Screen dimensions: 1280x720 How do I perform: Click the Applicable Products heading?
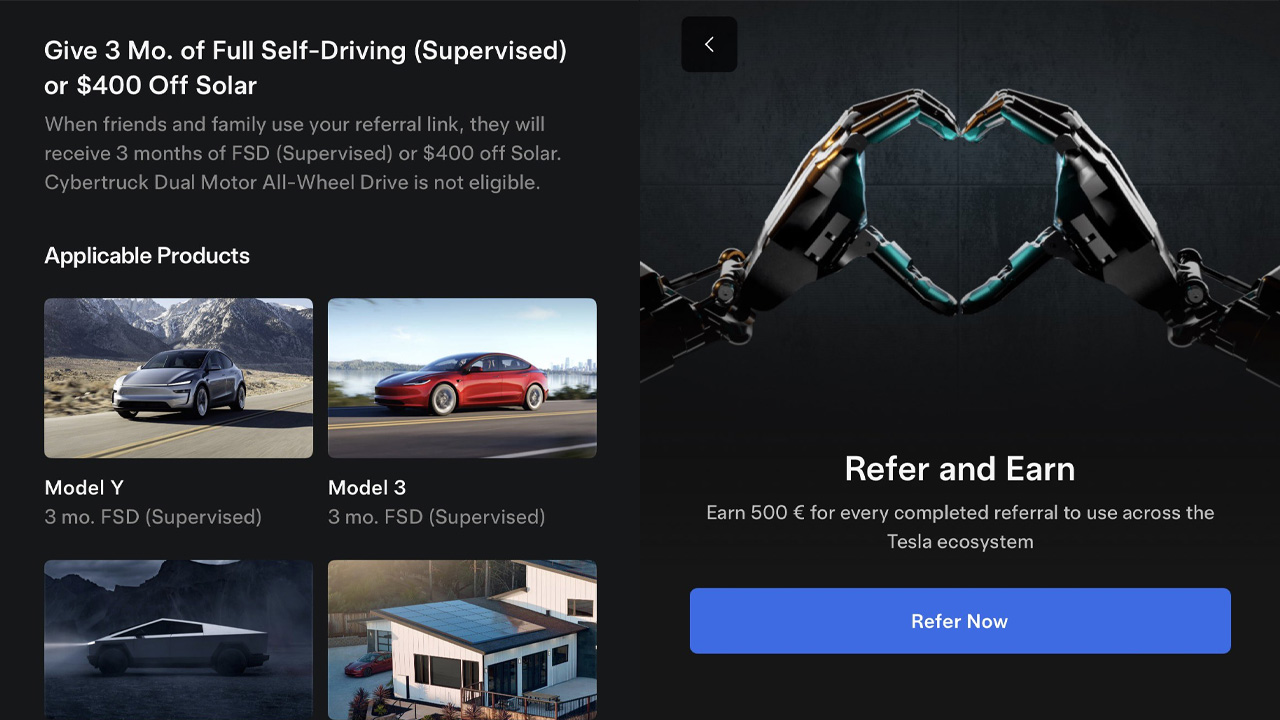(147, 256)
